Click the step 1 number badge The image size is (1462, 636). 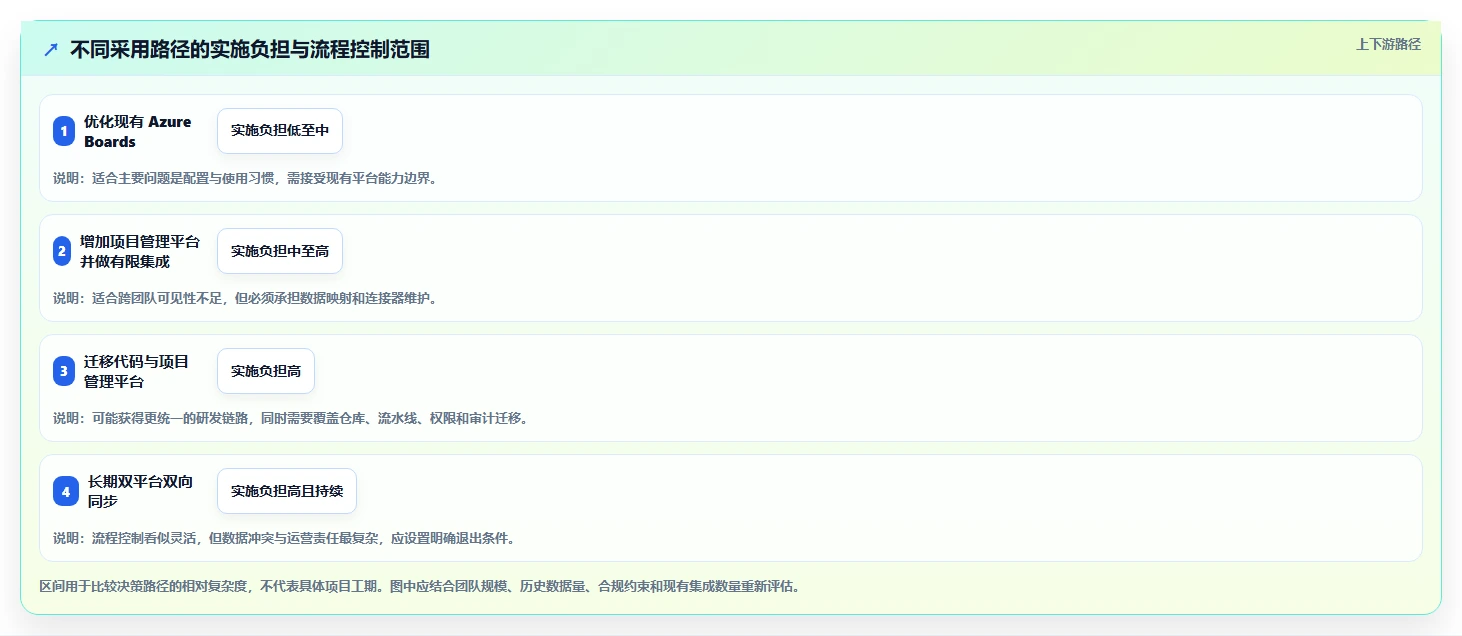coord(64,131)
